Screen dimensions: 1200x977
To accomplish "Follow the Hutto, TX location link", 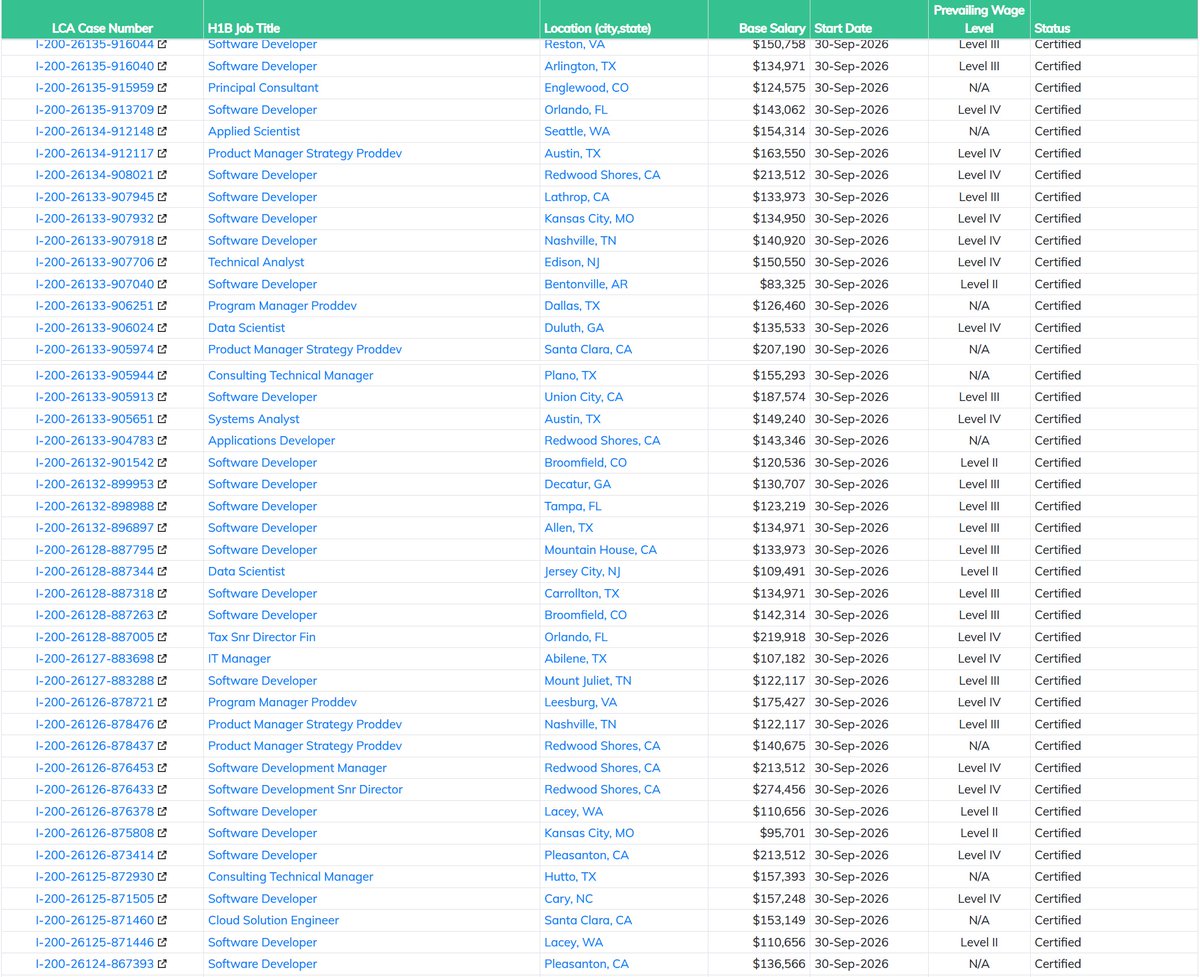I will [x=572, y=877].
